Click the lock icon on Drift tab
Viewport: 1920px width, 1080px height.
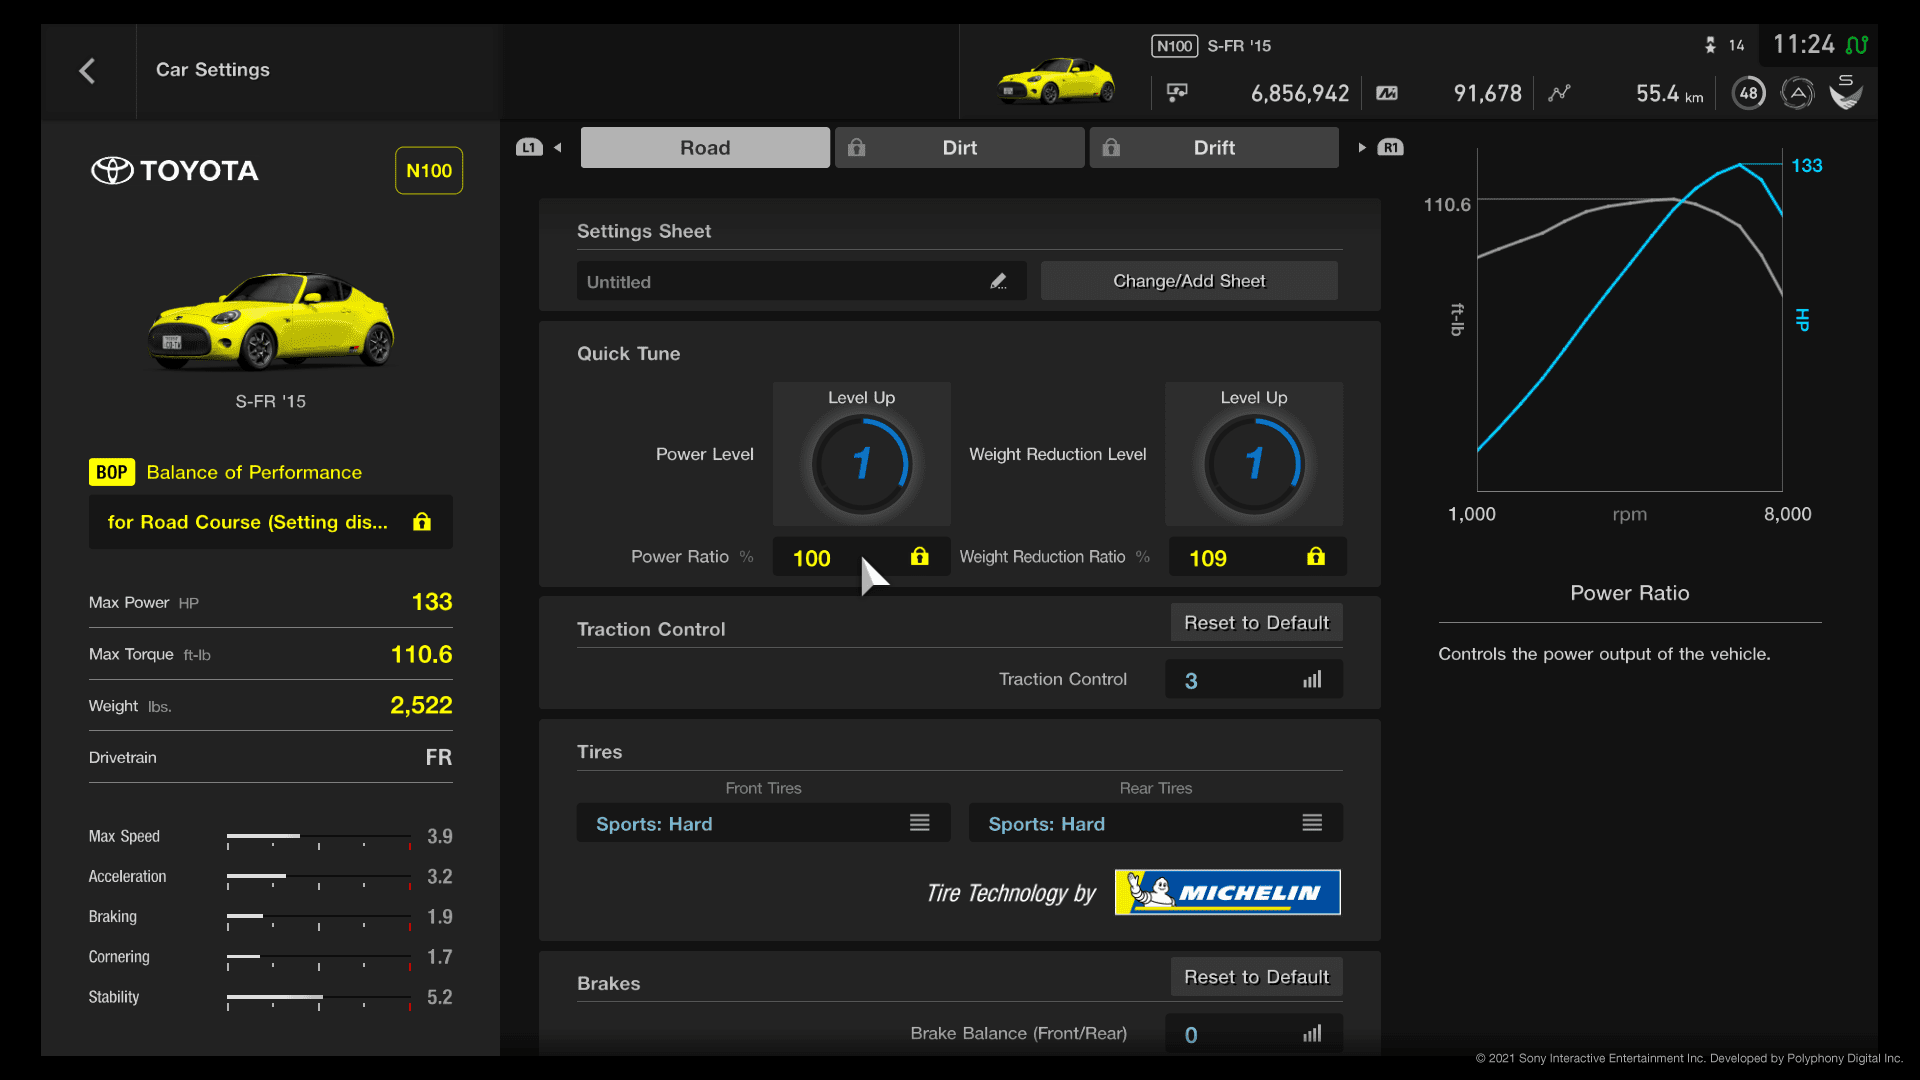point(1111,148)
